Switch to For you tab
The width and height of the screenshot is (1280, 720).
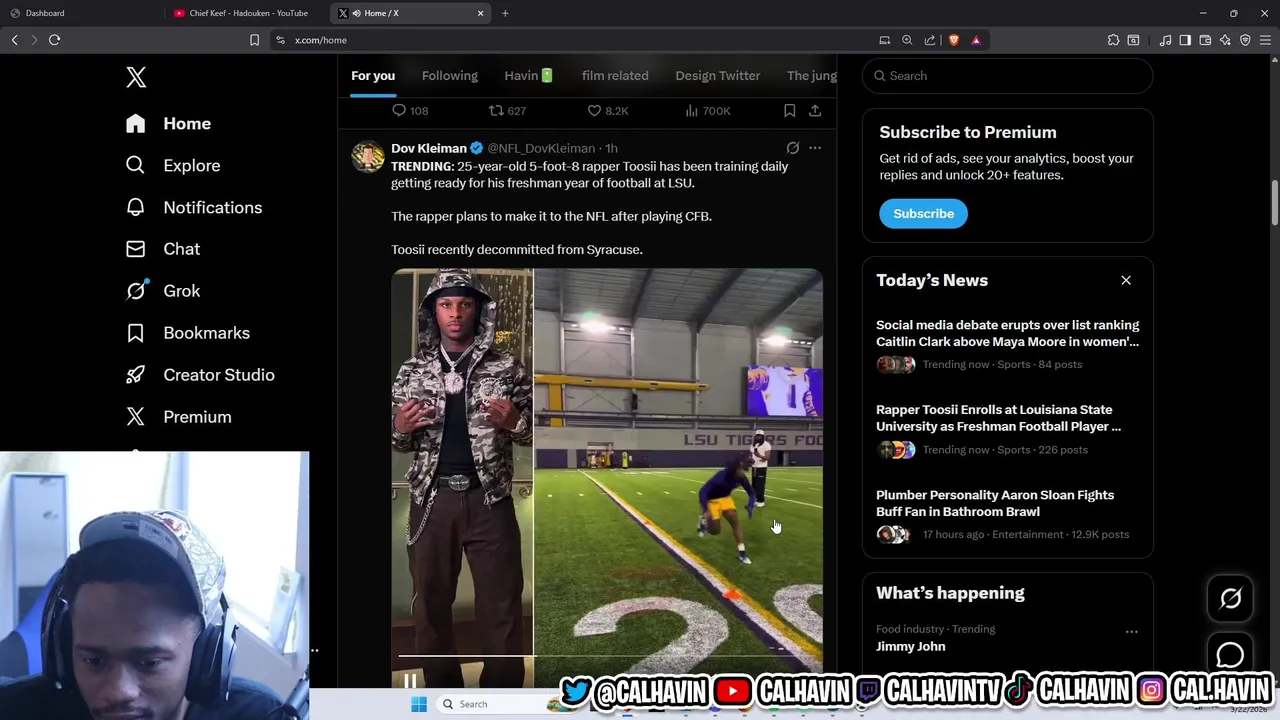(x=373, y=76)
